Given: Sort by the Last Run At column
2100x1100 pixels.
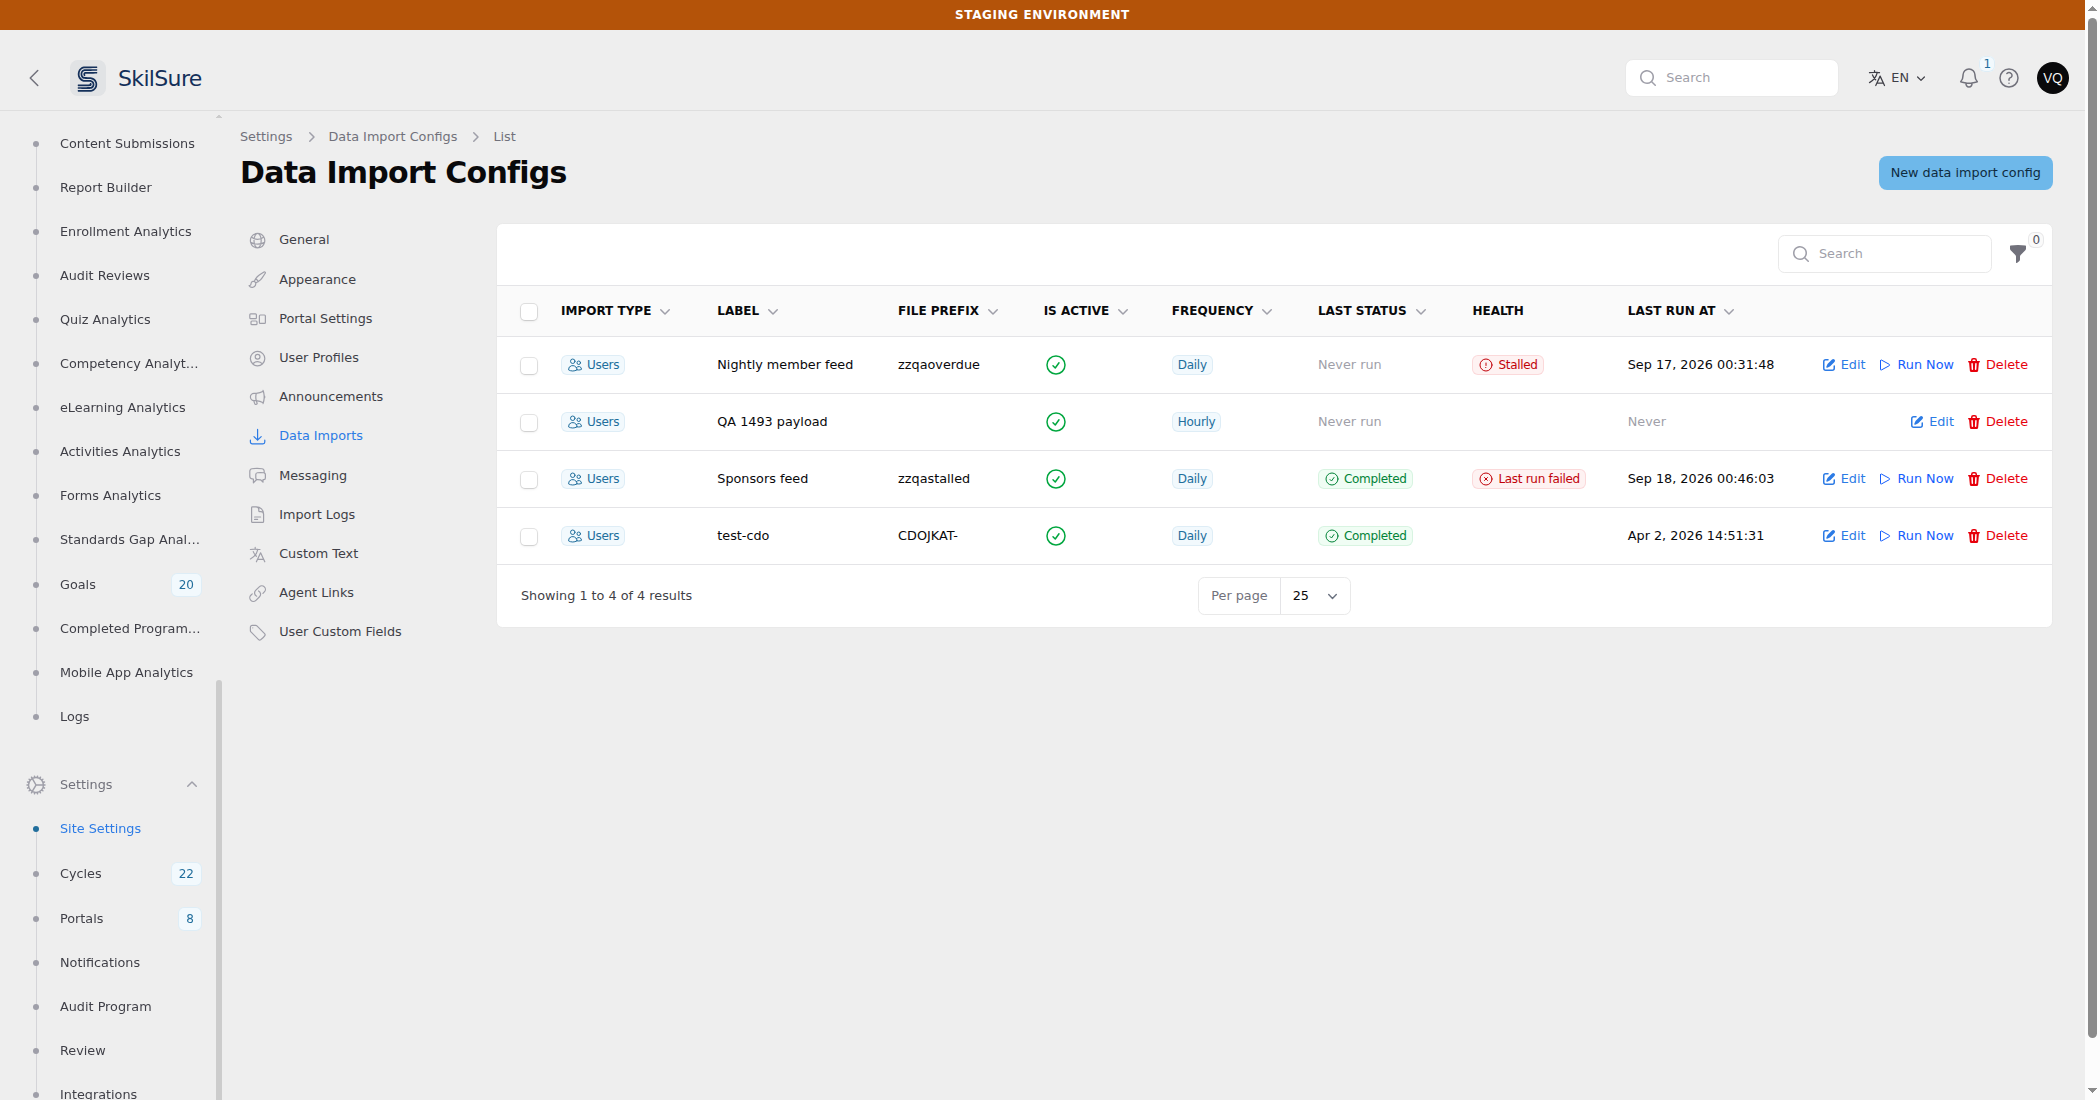Looking at the screenshot, I should tap(1680, 311).
